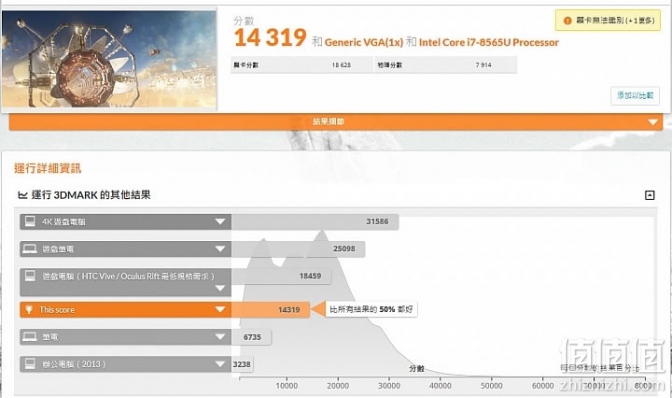Open the orange result details bar

pyautogui.click(x=336, y=122)
